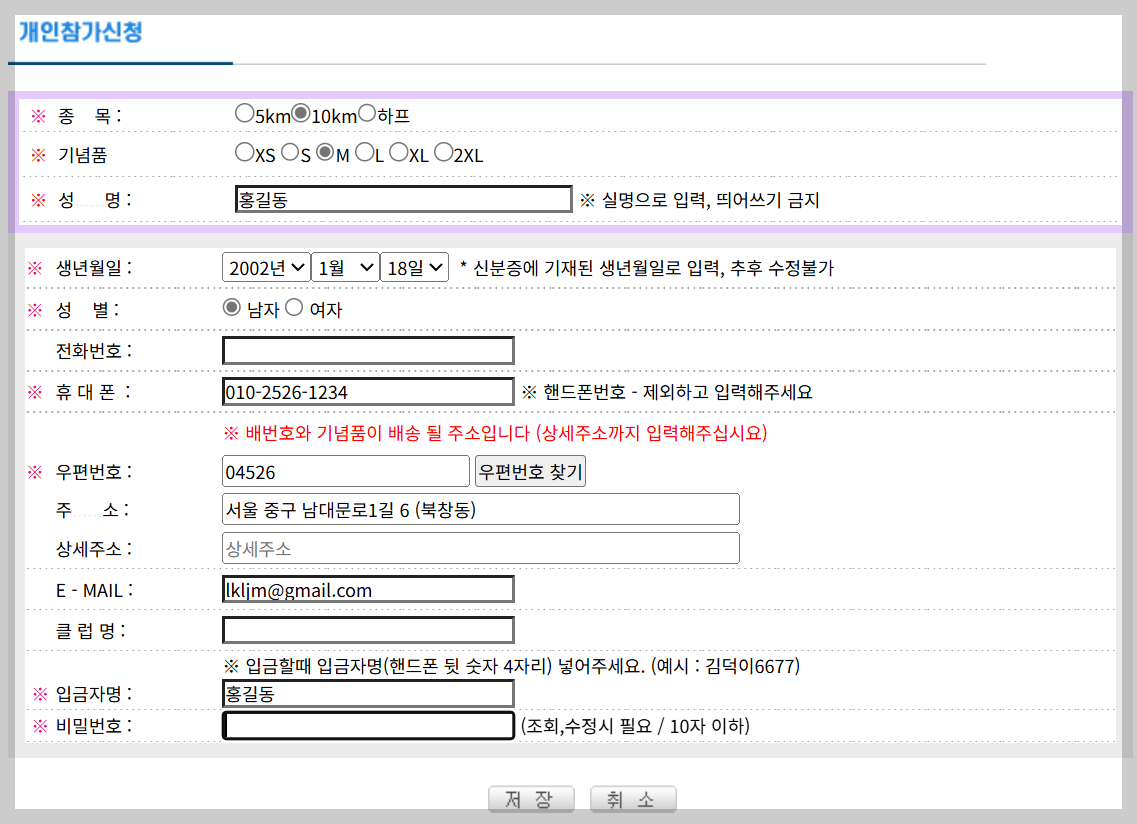This screenshot has width=1137, height=824.
Task: Click the 우편번호 field showing 04526
Action: [346, 471]
